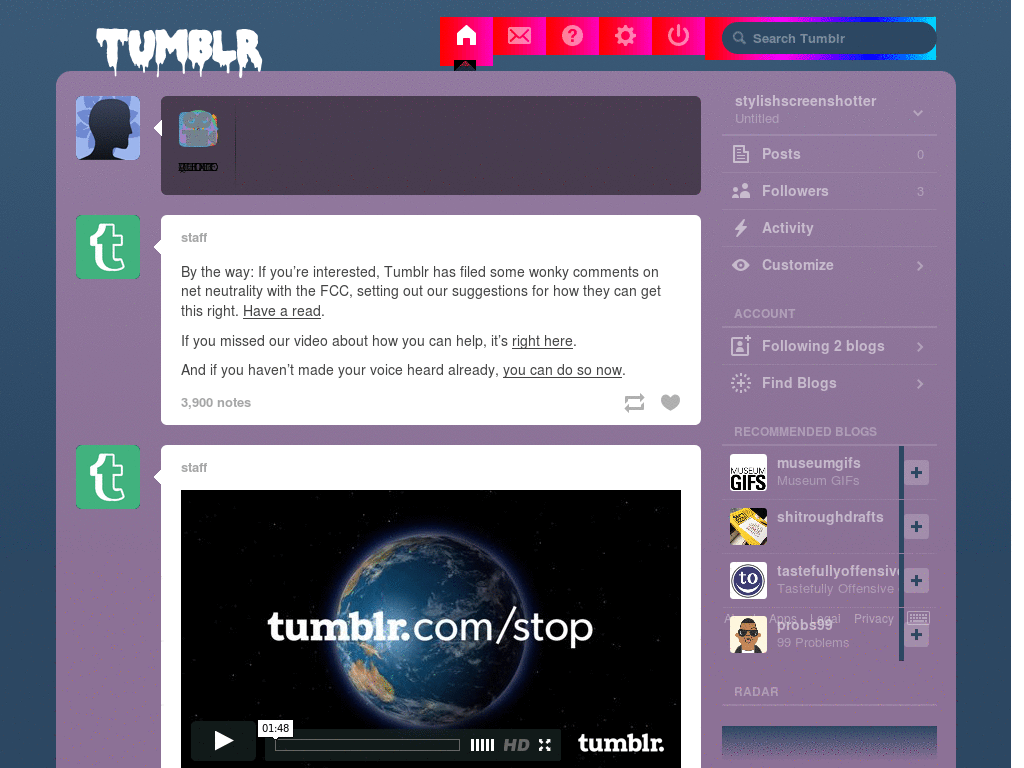Open the Help question mark icon

572,36
